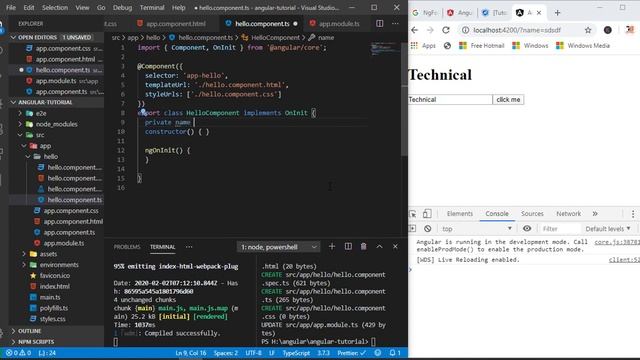Kill terminal with the trash icon
Image resolution: width=640 pixels, height=360 pixels.
(x=363, y=247)
